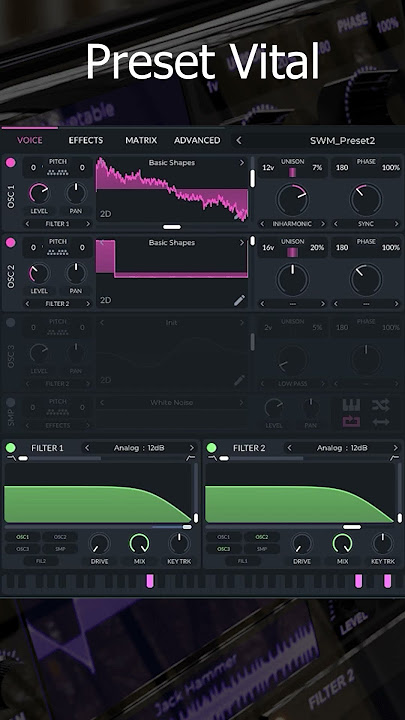Switch to the EFFECTS tab
The width and height of the screenshot is (405, 720).
(x=86, y=141)
